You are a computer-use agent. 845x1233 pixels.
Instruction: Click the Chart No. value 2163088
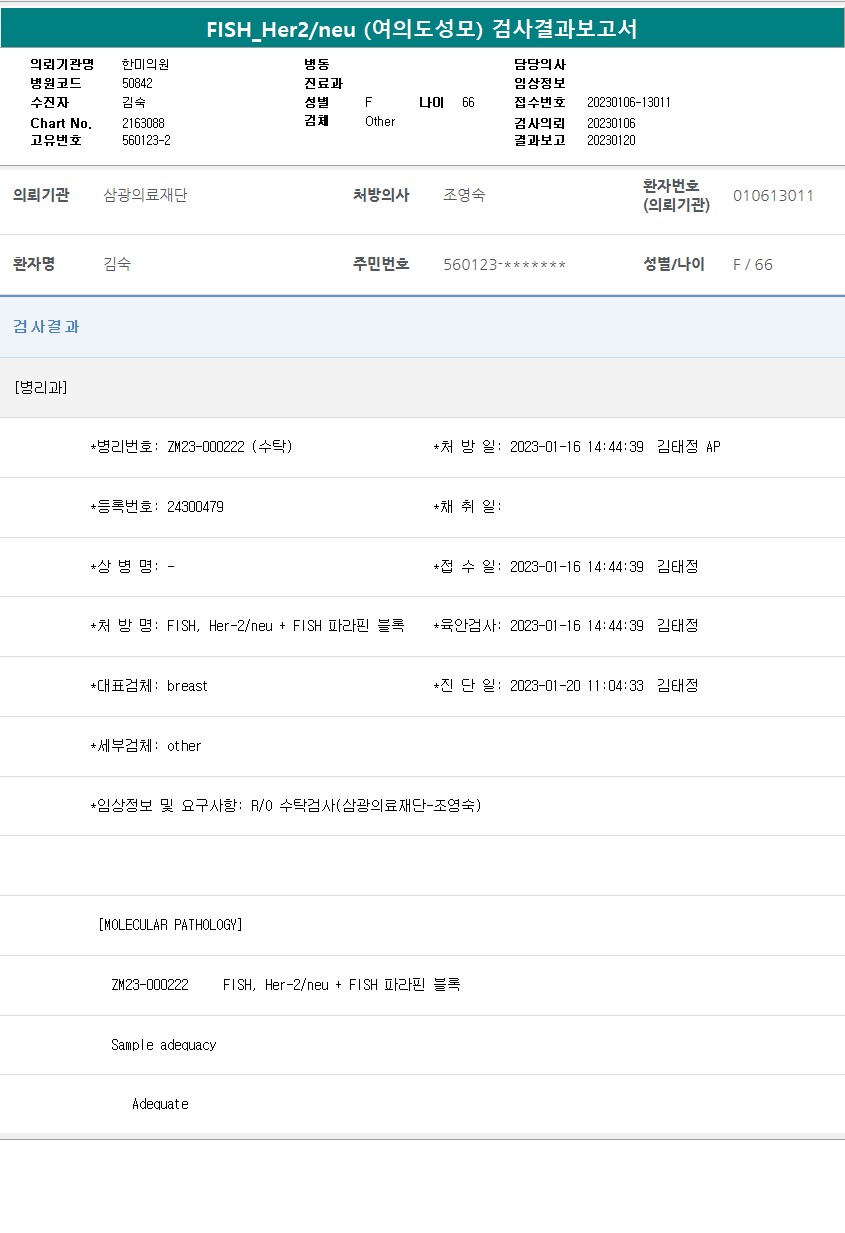[x=143, y=123]
